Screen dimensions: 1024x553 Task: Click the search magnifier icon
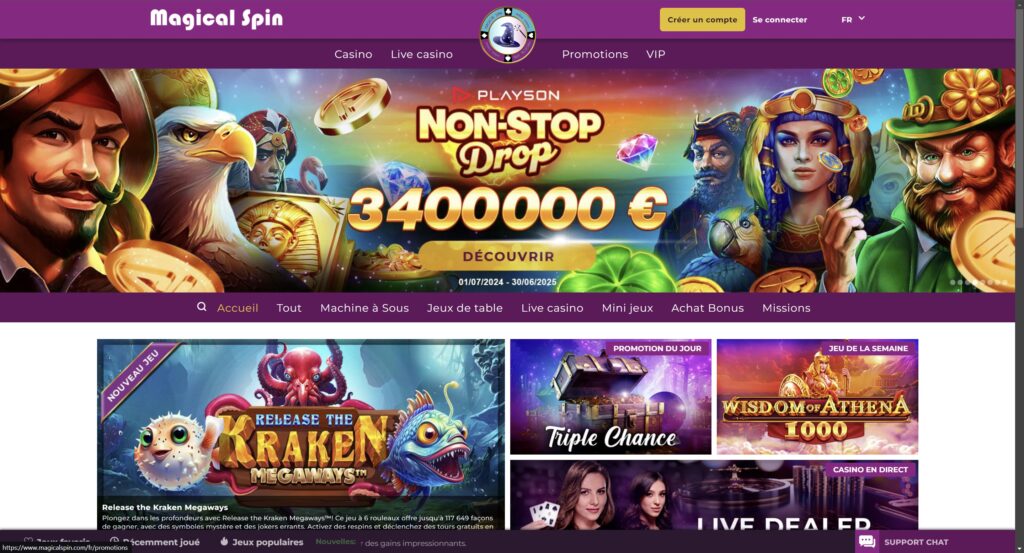click(x=202, y=307)
